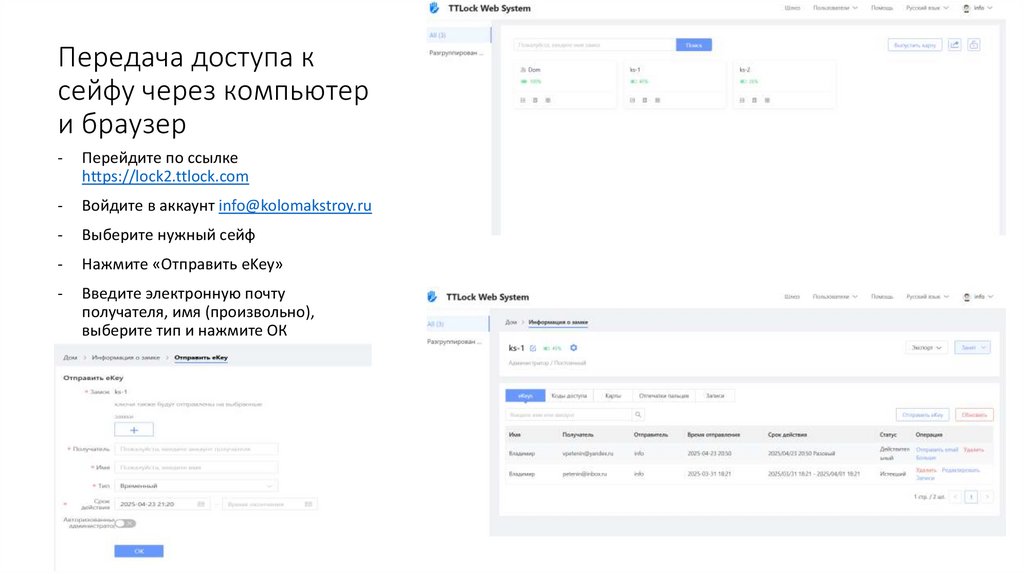The width and height of the screenshot is (1024, 574).
Task: Switch to eKeys tab
Action: point(525,396)
